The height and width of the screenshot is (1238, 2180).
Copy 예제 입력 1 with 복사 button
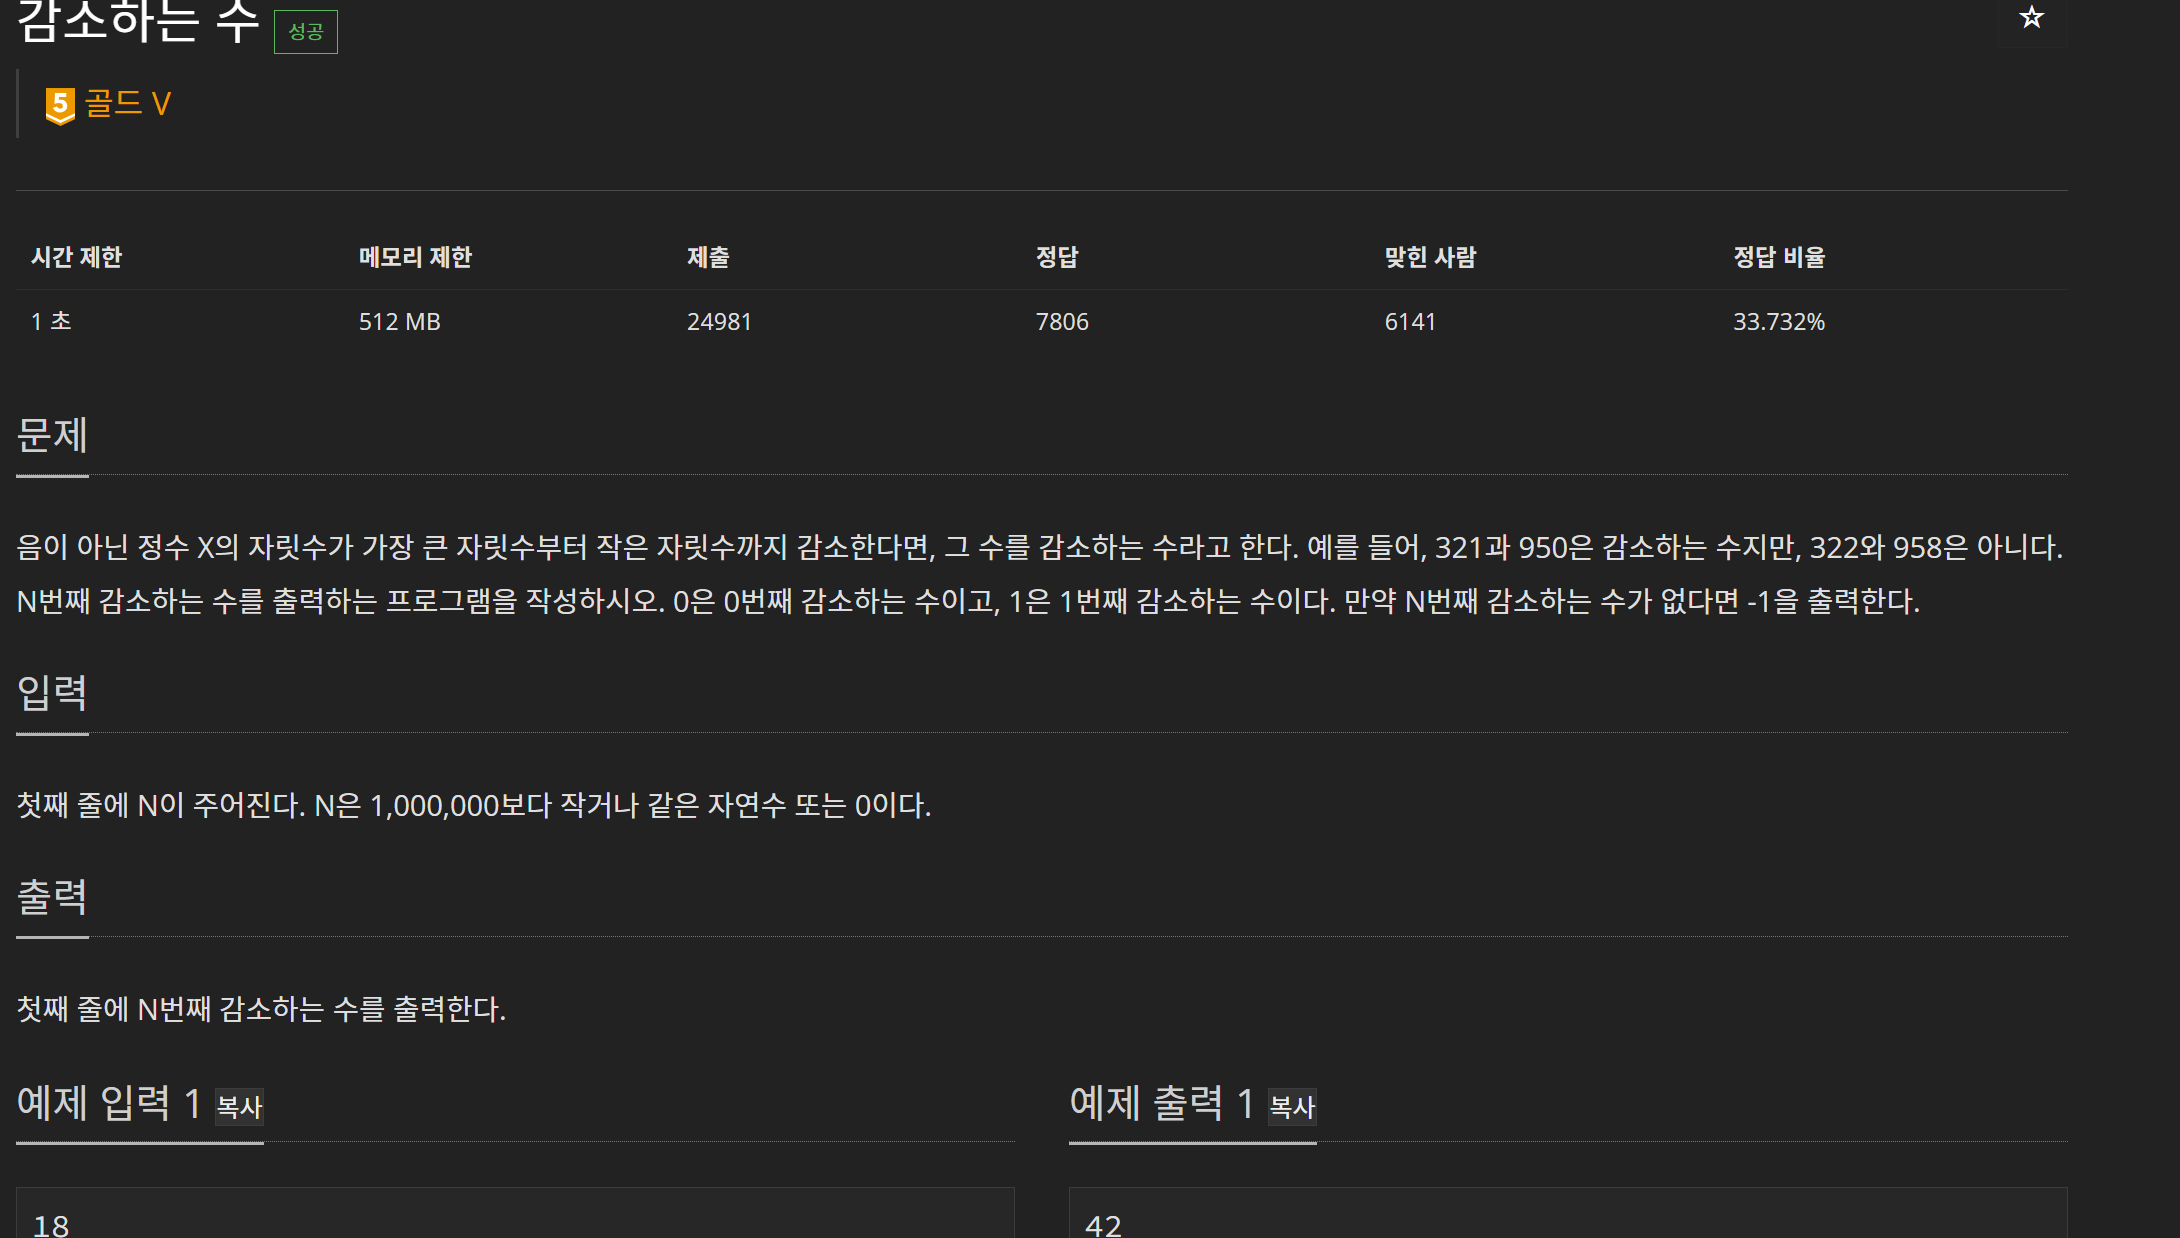[239, 1107]
